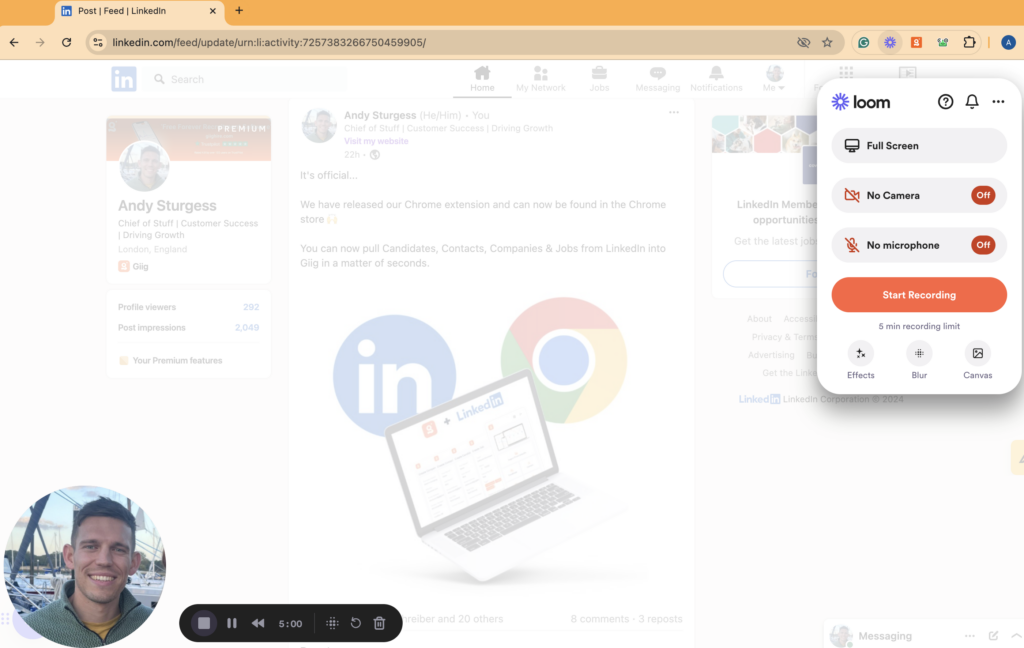This screenshot has width=1024, height=648.
Task: Delete the recording with the trash icon
Action: click(x=379, y=623)
